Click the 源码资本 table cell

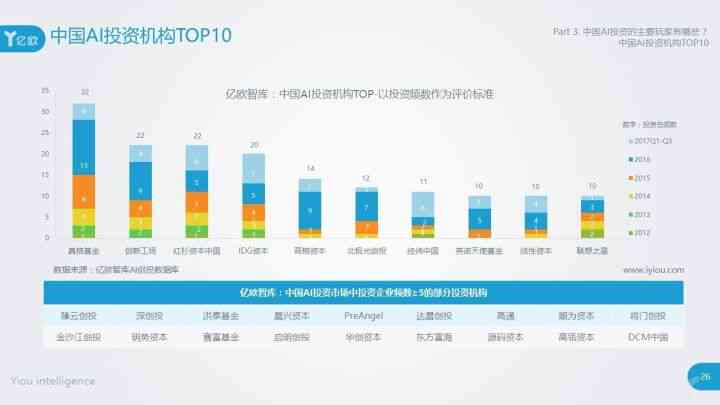tap(506, 337)
